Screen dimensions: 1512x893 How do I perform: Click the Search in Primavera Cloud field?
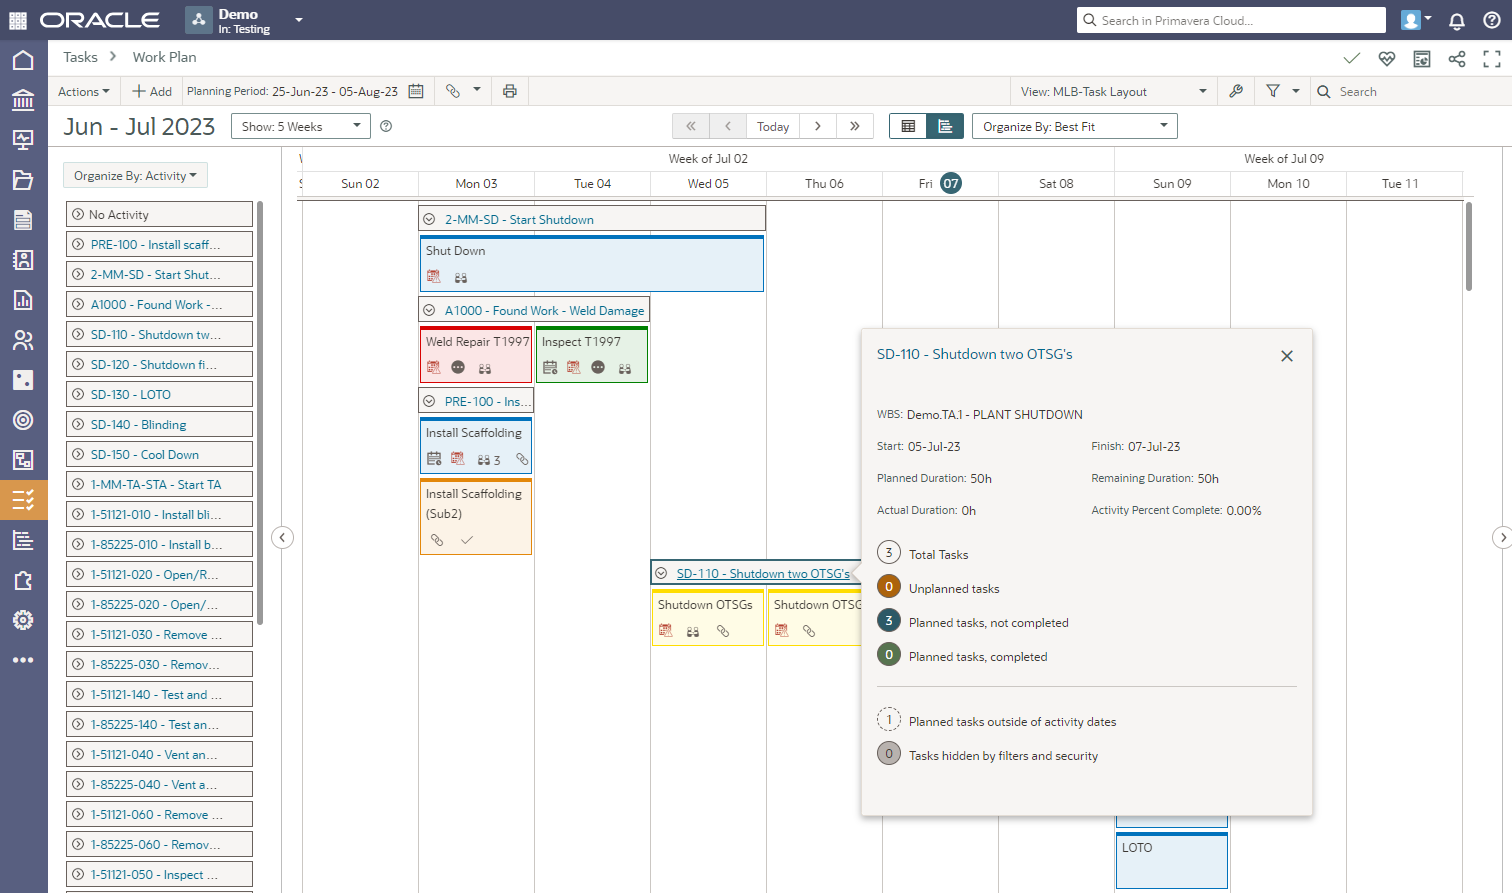coord(1238,20)
